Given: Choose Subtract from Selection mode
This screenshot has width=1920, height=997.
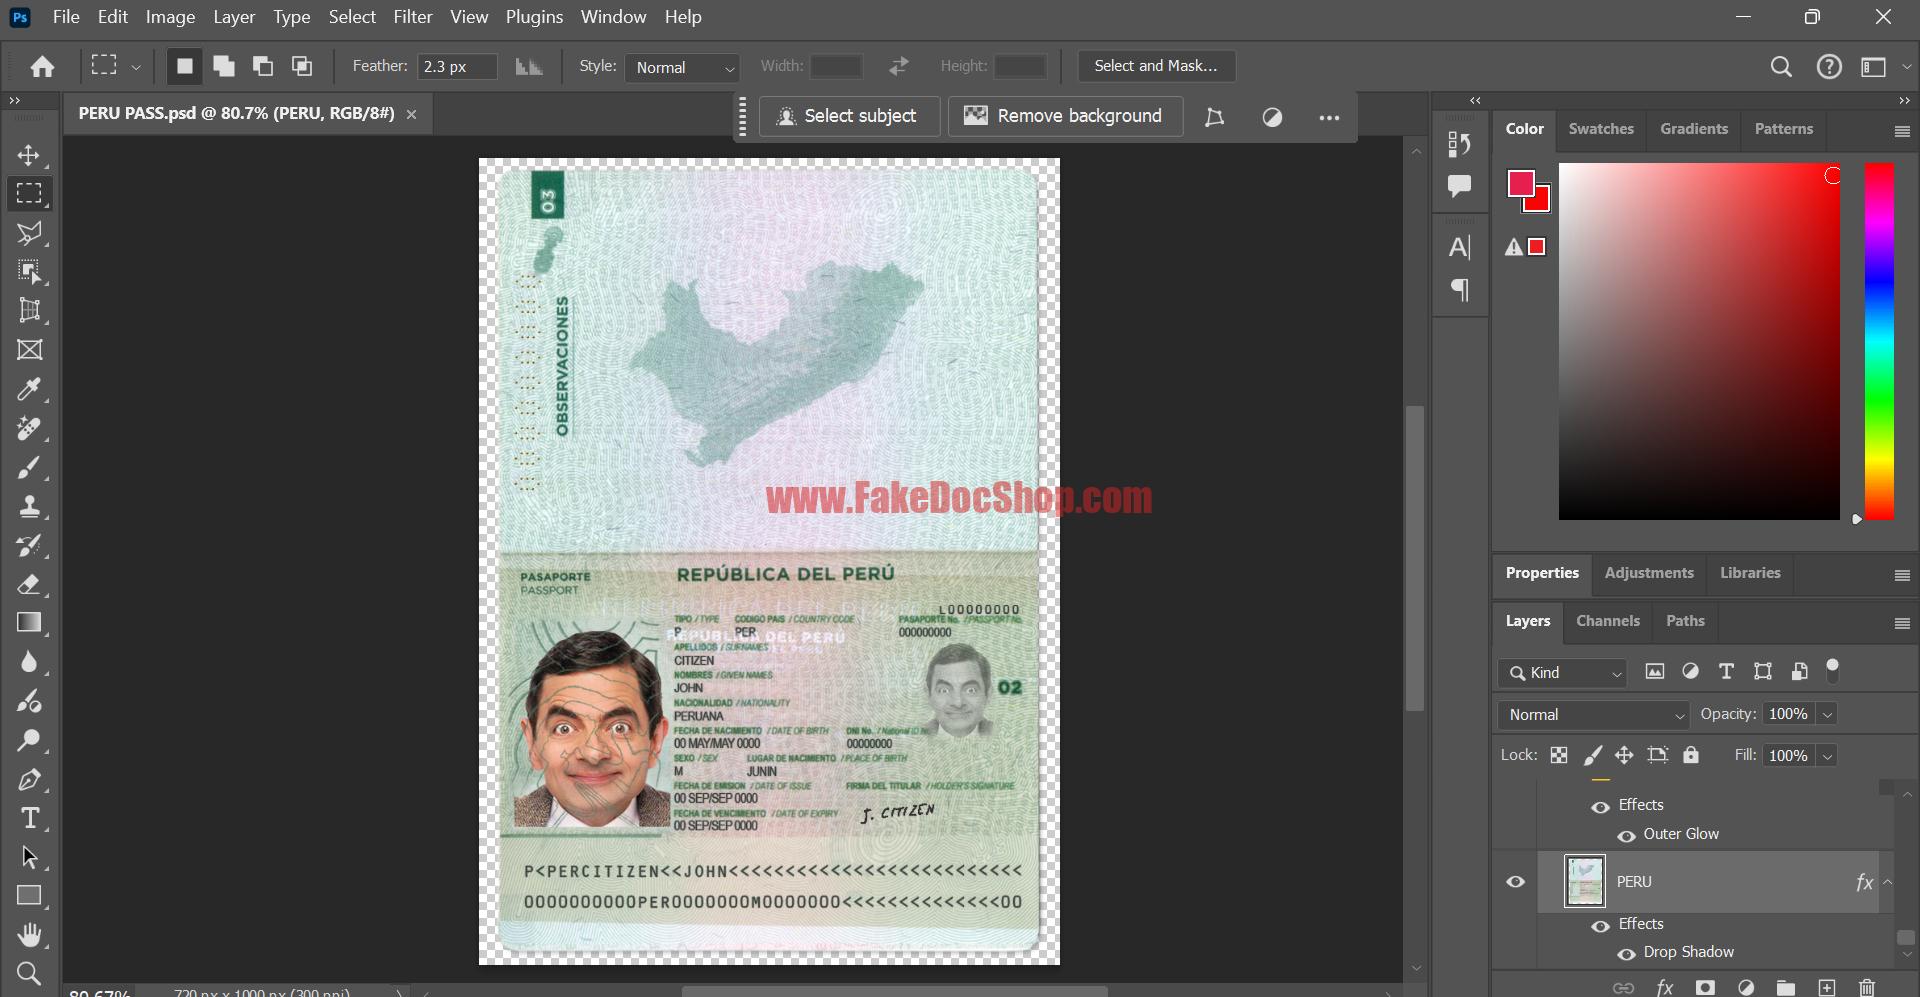Looking at the screenshot, I should pos(263,66).
